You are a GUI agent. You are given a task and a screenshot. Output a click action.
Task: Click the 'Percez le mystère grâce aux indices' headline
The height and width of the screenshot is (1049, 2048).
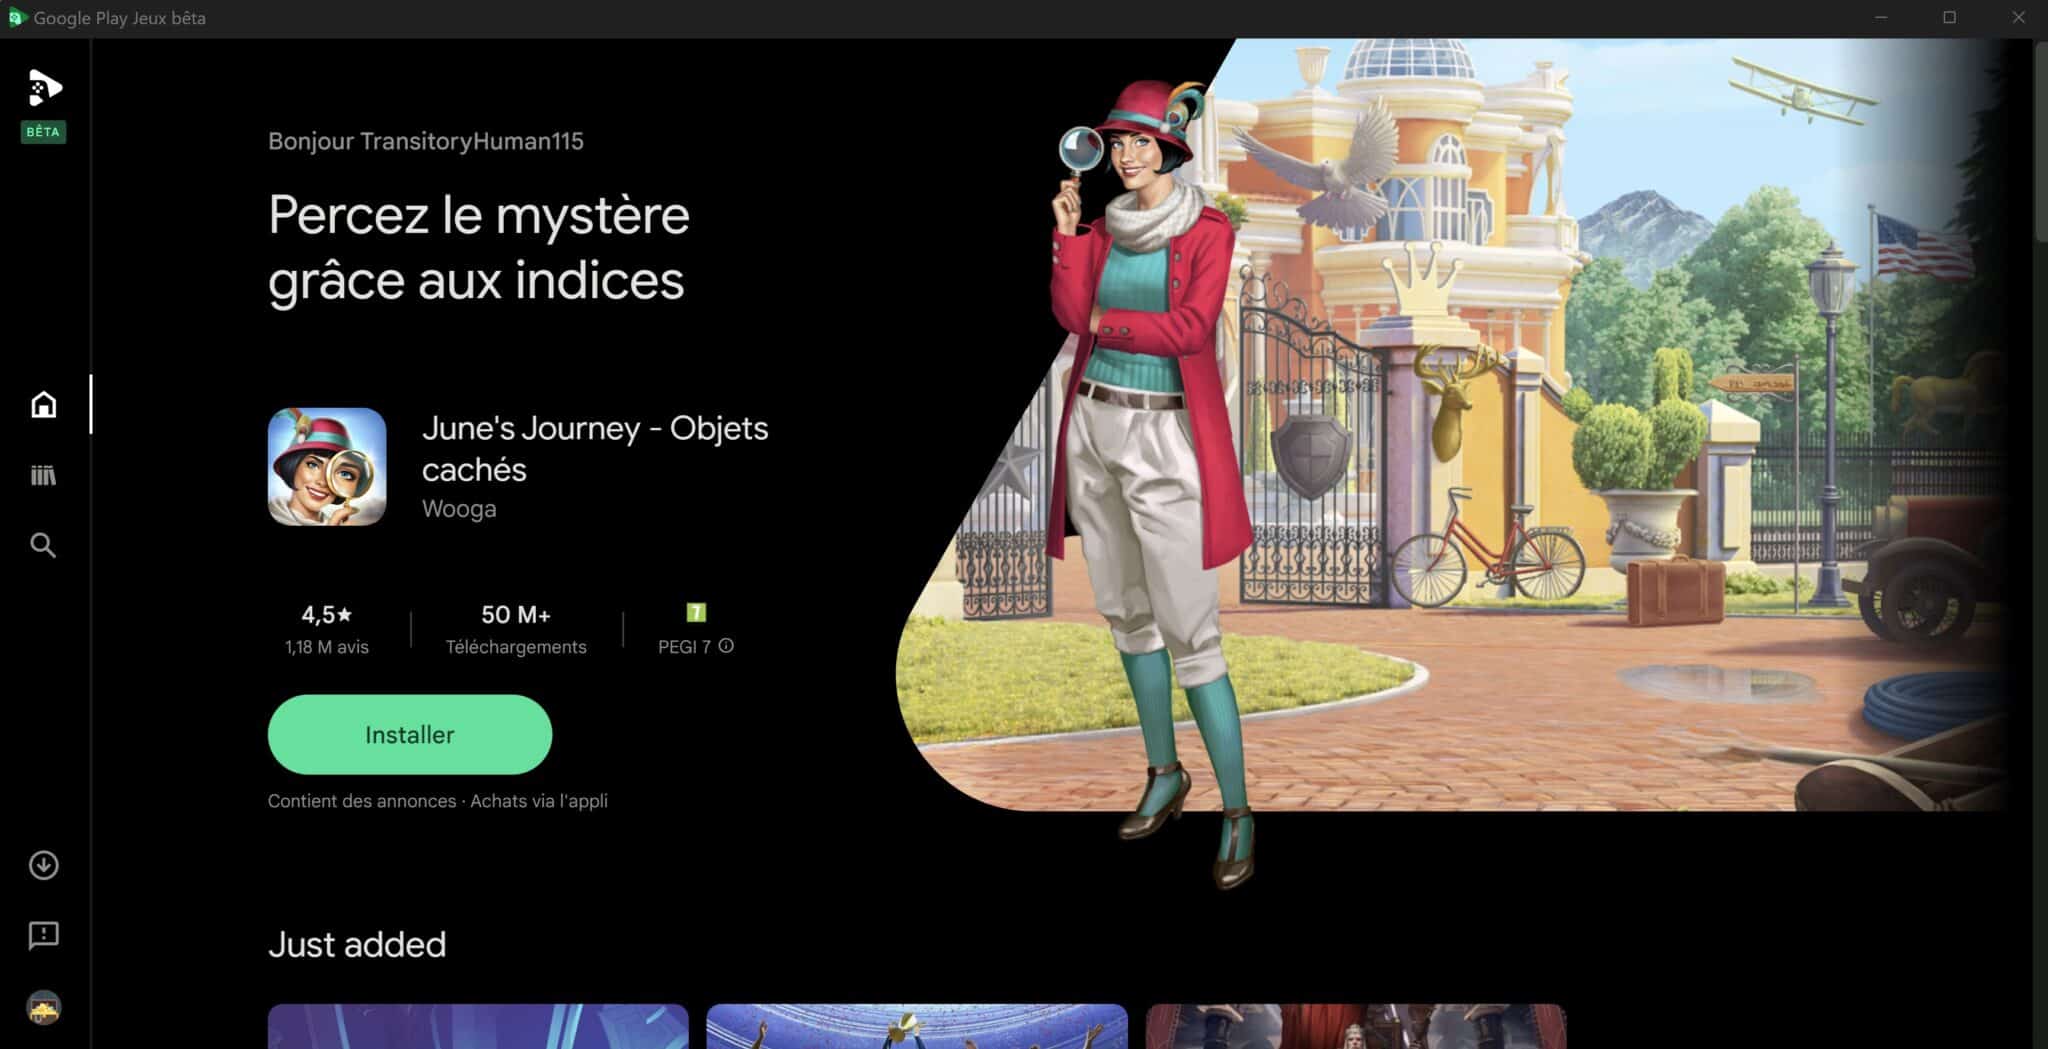tap(479, 247)
